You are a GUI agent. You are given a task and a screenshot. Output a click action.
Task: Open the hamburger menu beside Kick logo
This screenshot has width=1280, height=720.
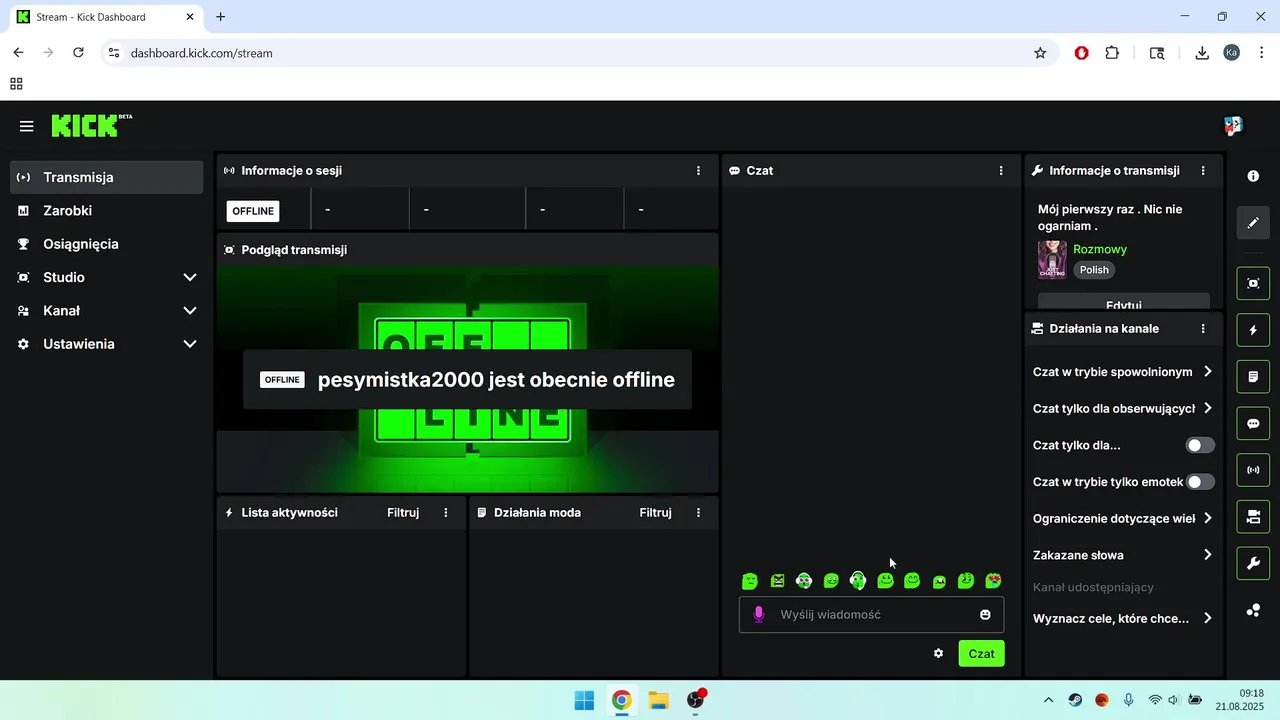[26, 126]
